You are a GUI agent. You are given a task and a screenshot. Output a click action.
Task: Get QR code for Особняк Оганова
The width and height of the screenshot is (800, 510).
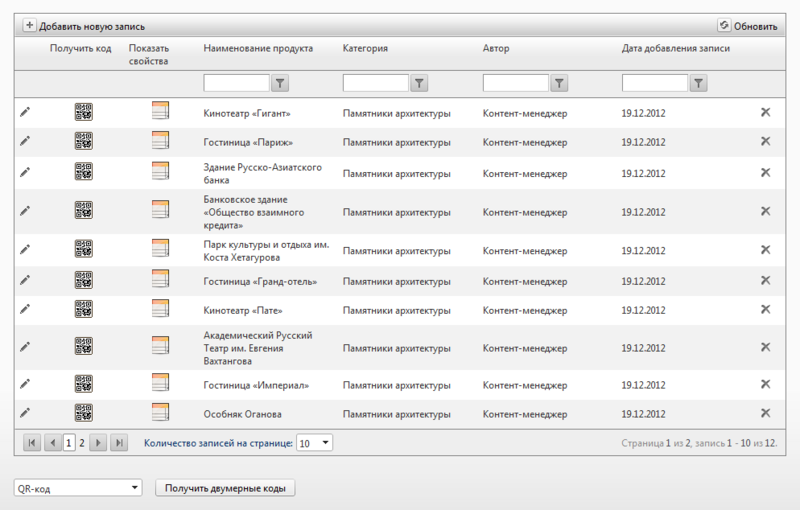[84, 413]
